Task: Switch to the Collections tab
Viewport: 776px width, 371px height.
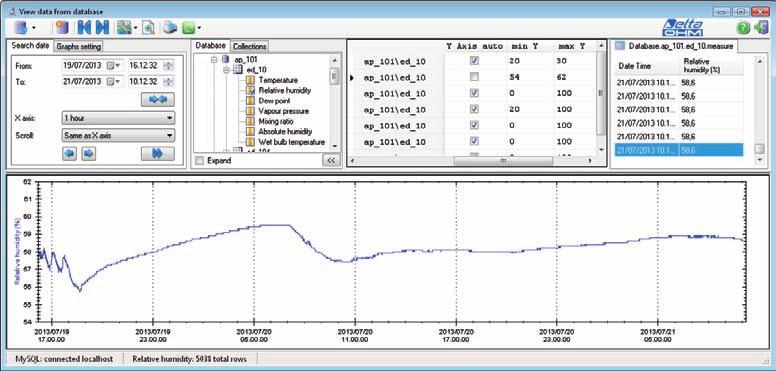Action: click(249, 46)
